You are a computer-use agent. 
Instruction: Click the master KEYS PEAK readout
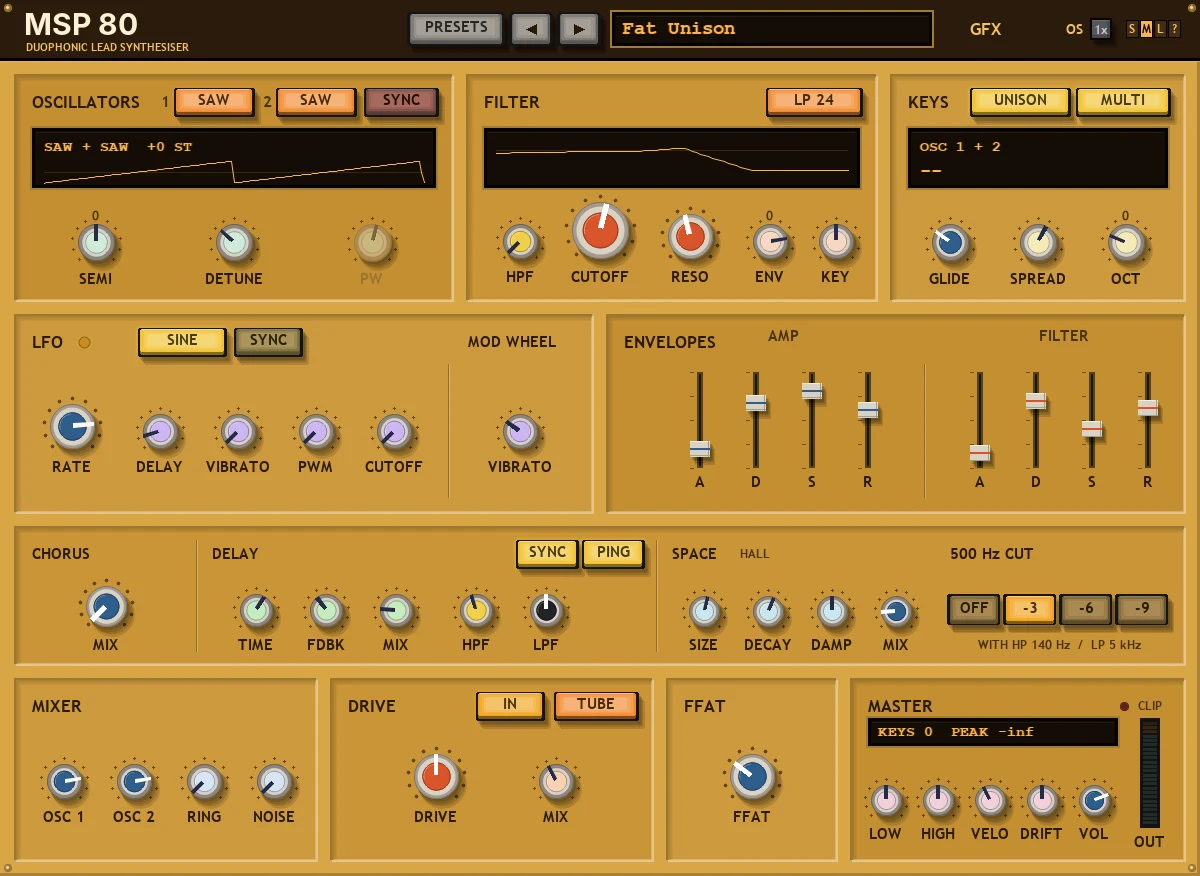click(x=992, y=732)
